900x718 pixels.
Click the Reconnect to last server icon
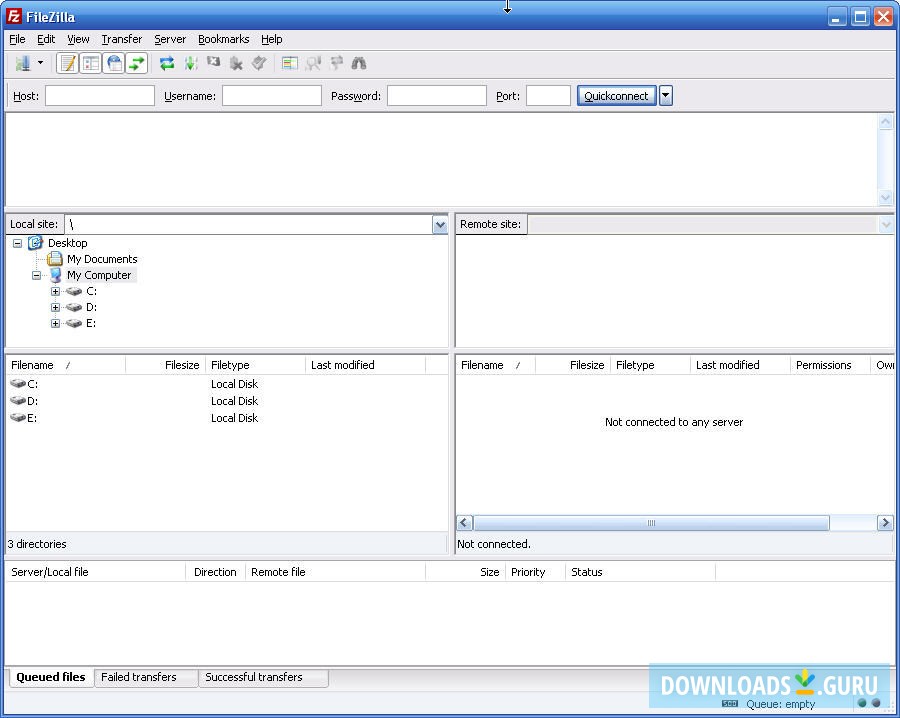click(x=259, y=63)
